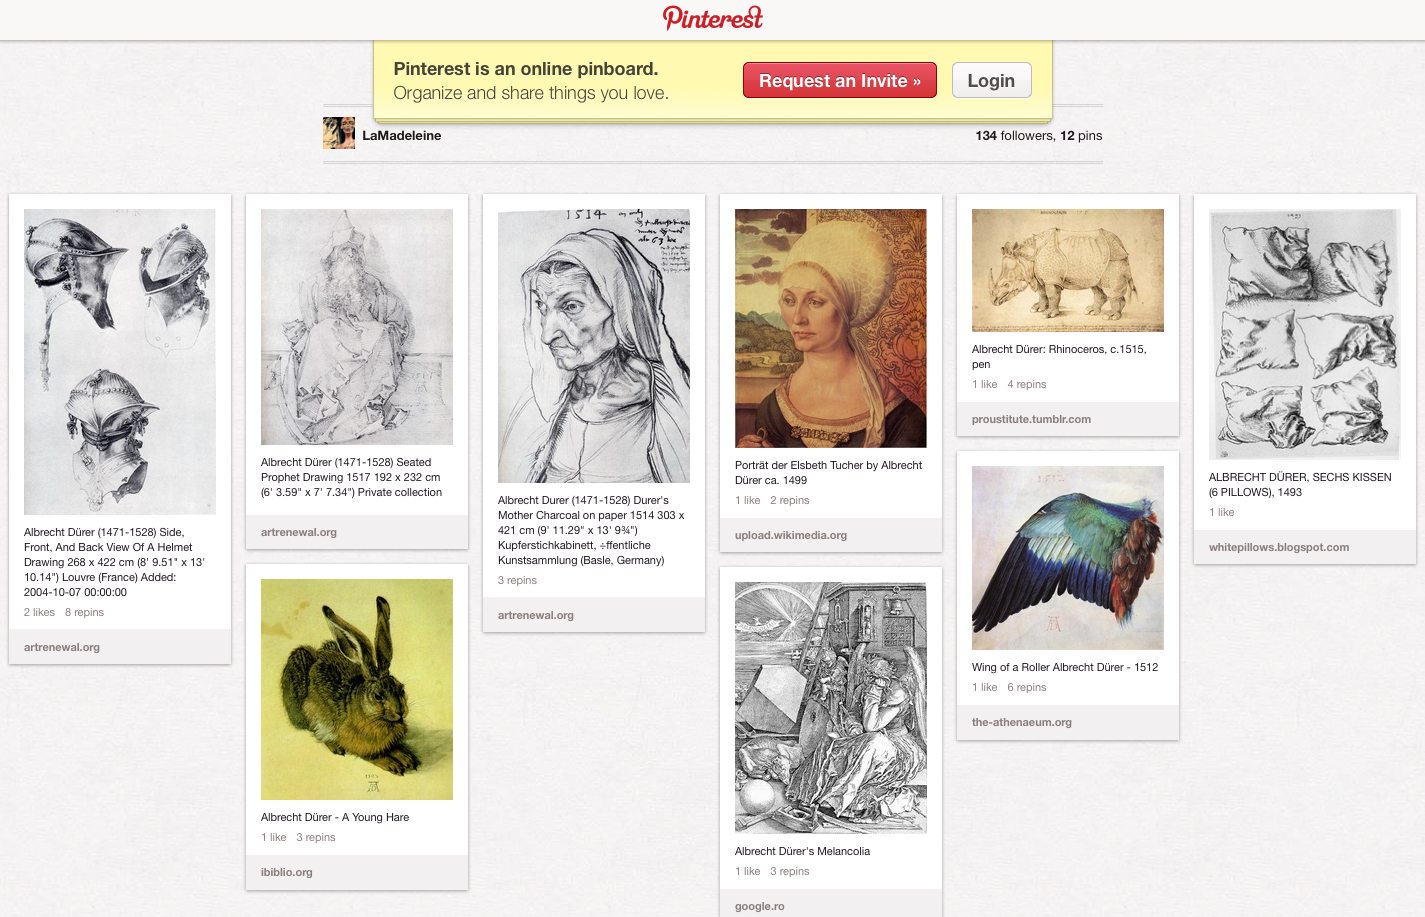Visit the whitepillows.blogspot.com source link
1425x917 pixels.
point(1279,547)
